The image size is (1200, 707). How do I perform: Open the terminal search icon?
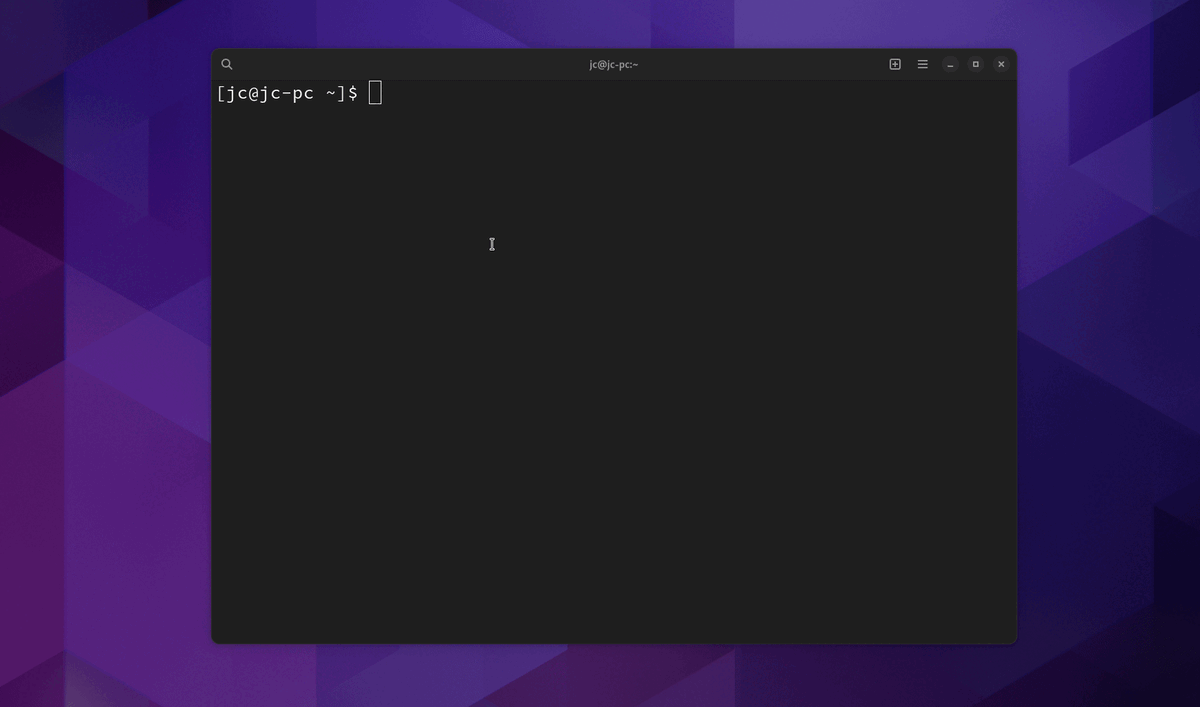click(227, 64)
